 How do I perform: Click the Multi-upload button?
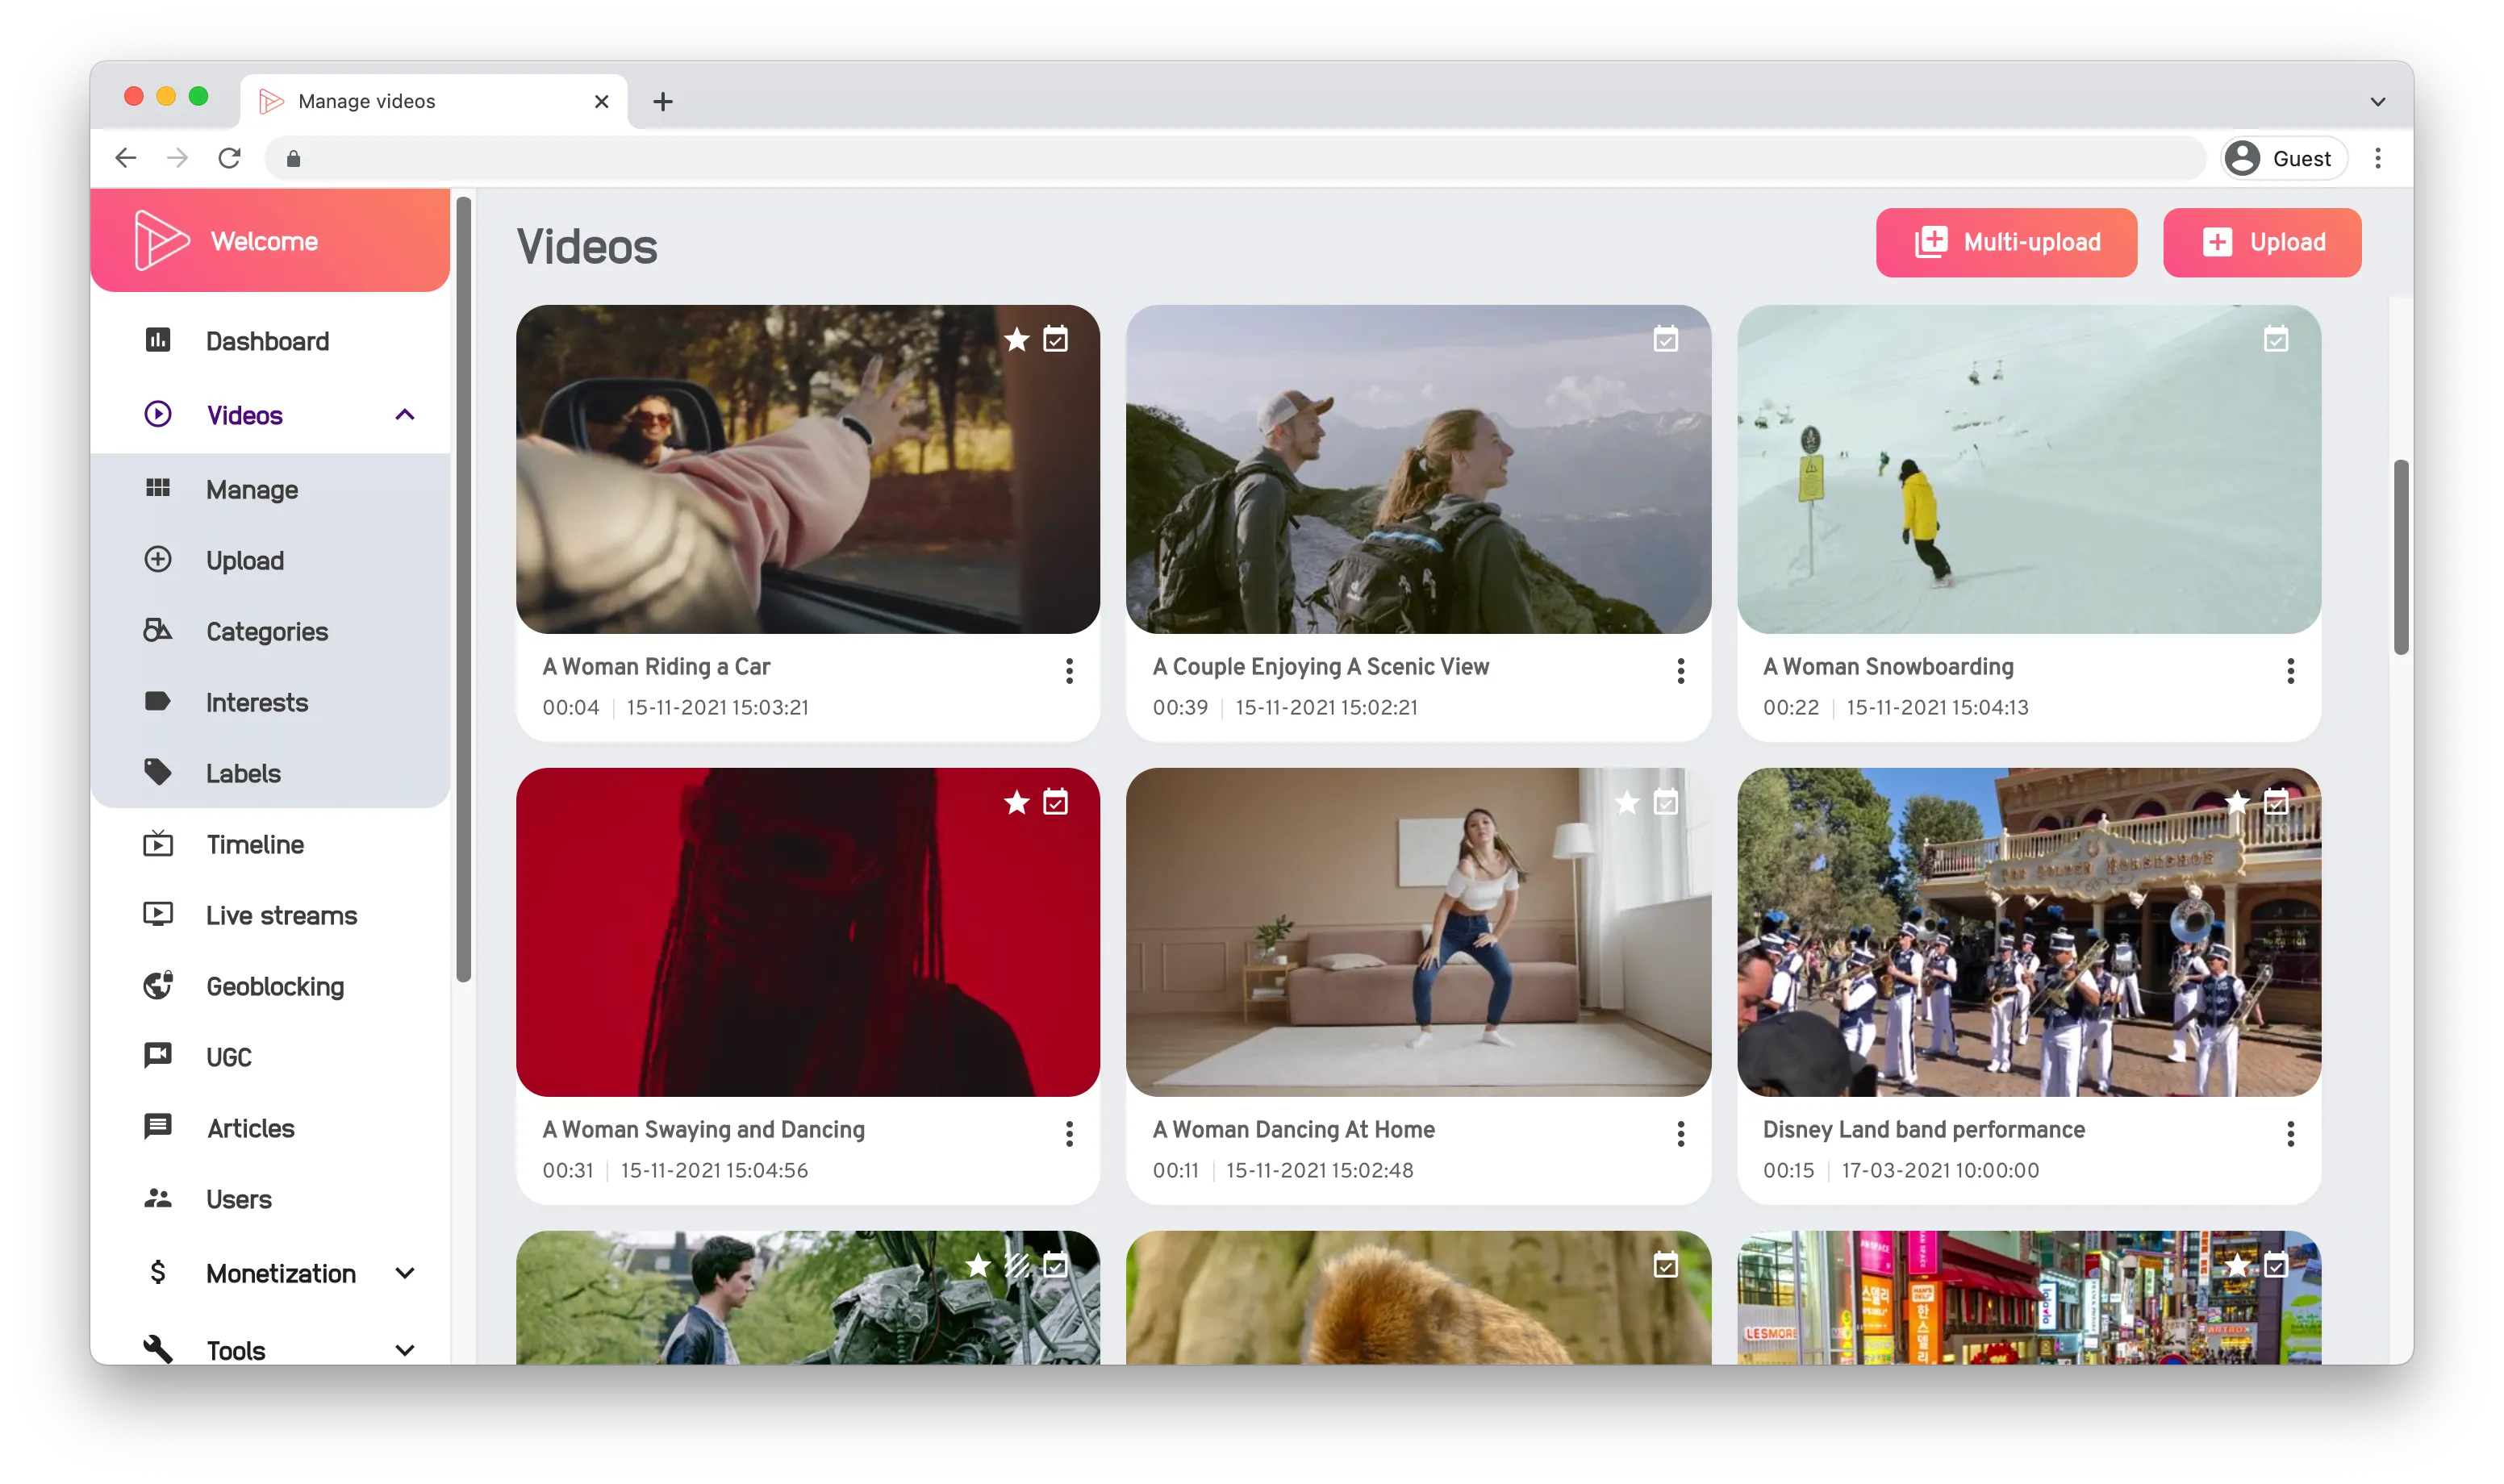pos(2006,242)
